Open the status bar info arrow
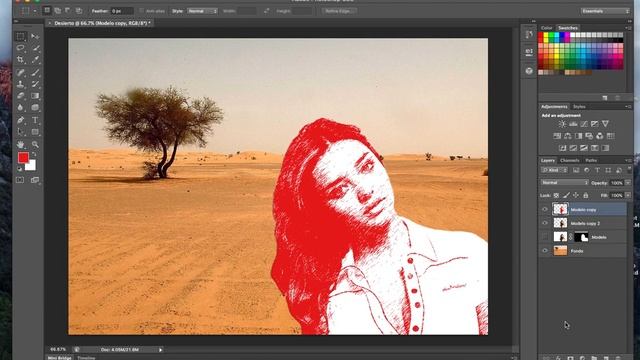The height and width of the screenshot is (360, 640). coord(160,350)
